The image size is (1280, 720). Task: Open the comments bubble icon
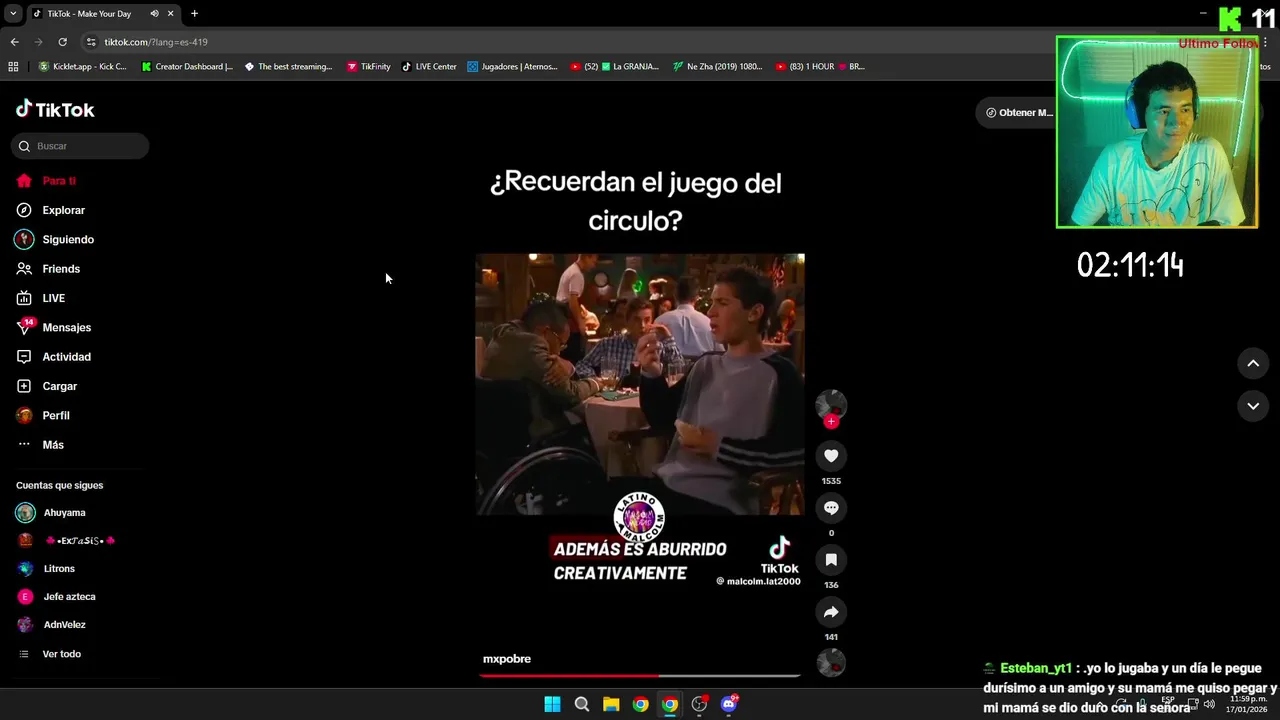click(x=831, y=508)
